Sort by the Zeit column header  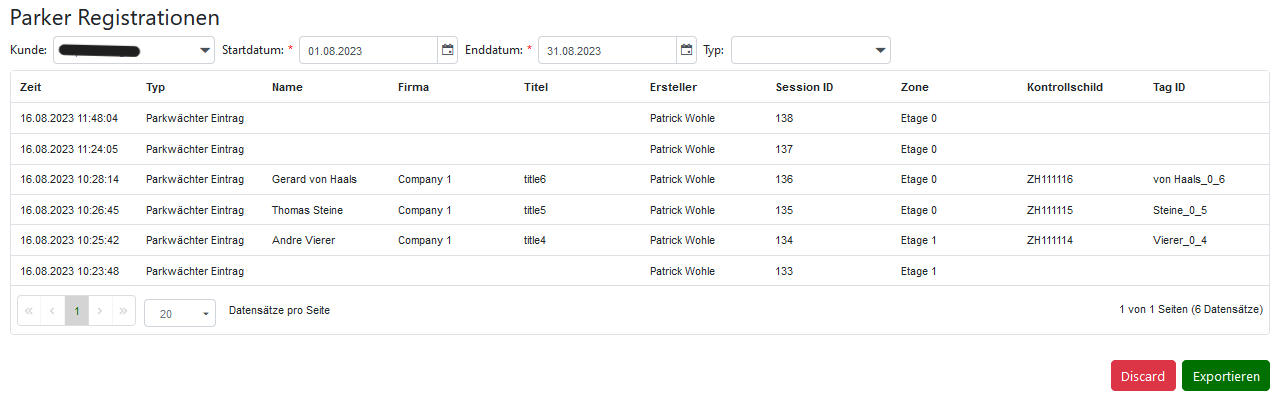point(30,87)
